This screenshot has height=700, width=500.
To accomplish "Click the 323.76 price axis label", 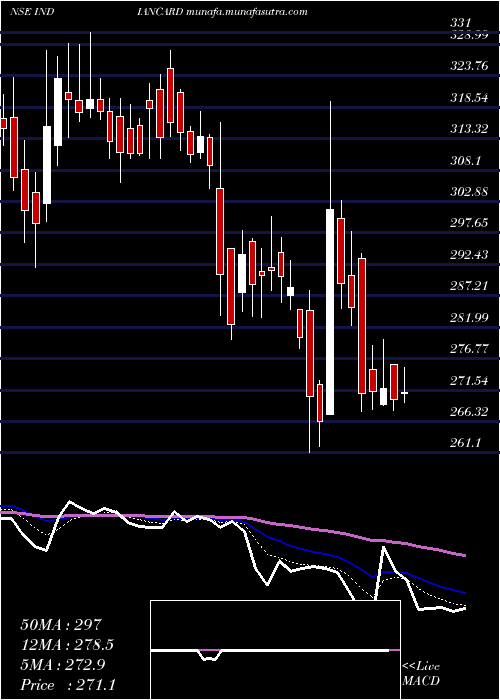I will pos(469,66).
